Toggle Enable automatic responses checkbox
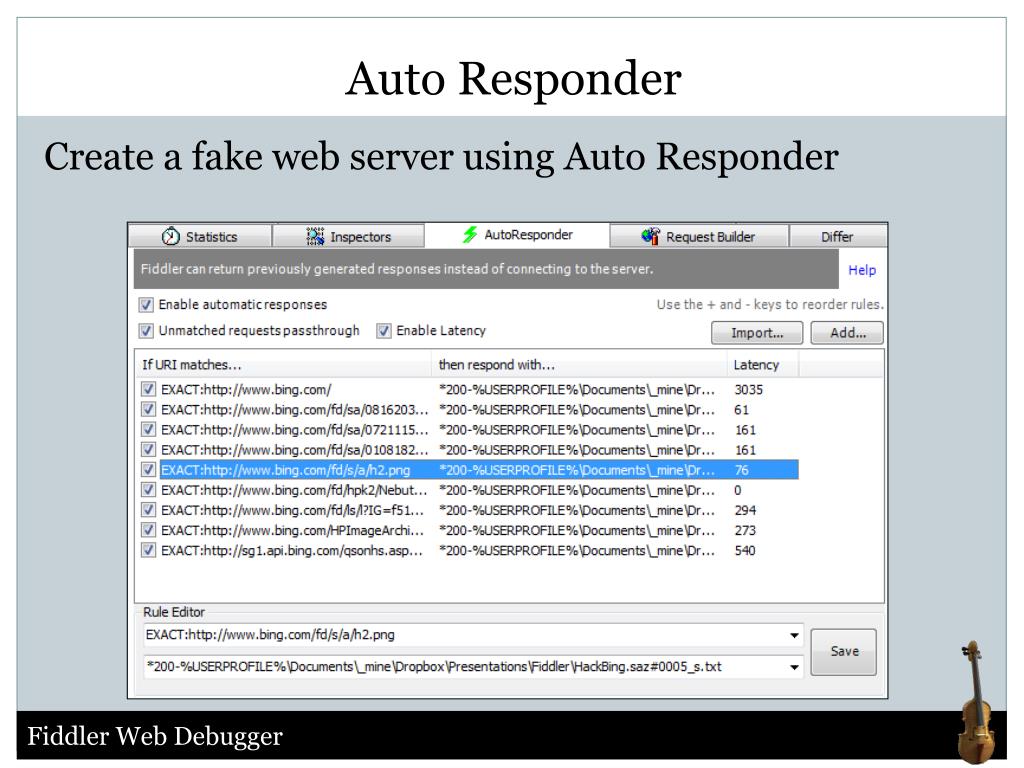1024x768 pixels. click(x=146, y=305)
